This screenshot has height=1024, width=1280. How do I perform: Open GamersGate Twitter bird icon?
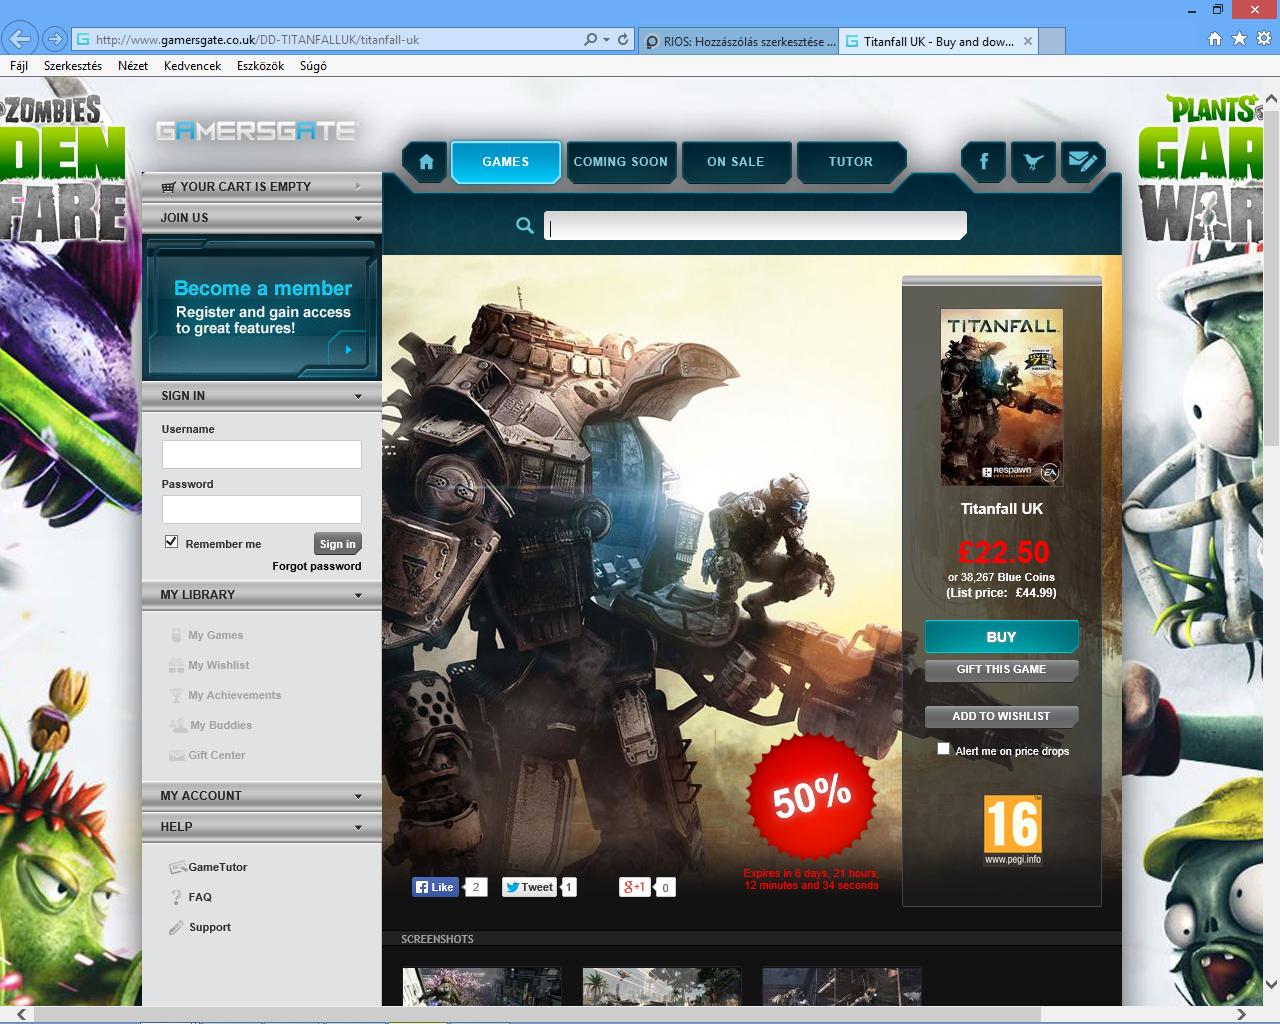pyautogui.click(x=1033, y=161)
